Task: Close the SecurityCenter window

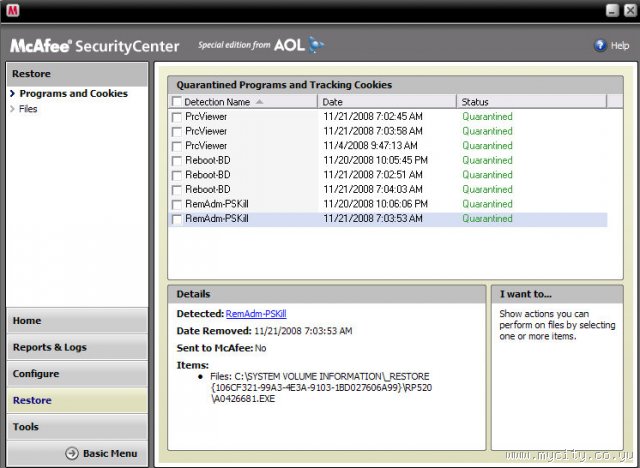Action: tap(630, 10)
